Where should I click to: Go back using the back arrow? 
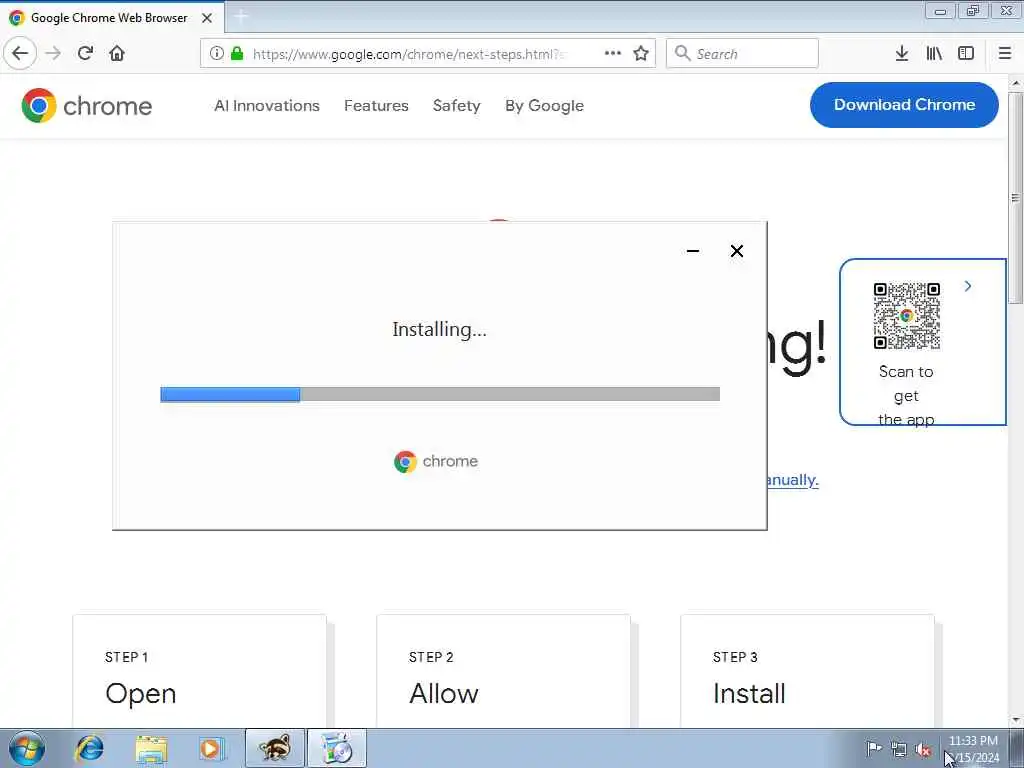[20, 53]
